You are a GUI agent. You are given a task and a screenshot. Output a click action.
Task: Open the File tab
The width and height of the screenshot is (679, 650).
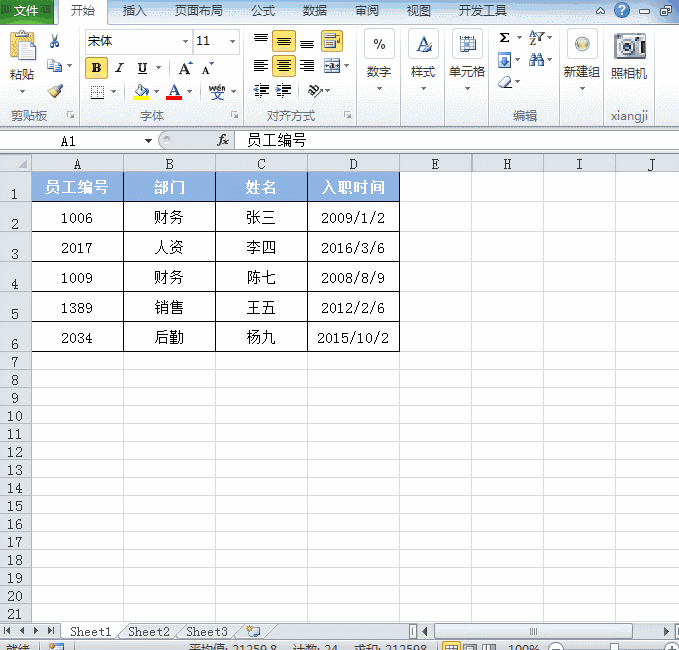click(26, 11)
